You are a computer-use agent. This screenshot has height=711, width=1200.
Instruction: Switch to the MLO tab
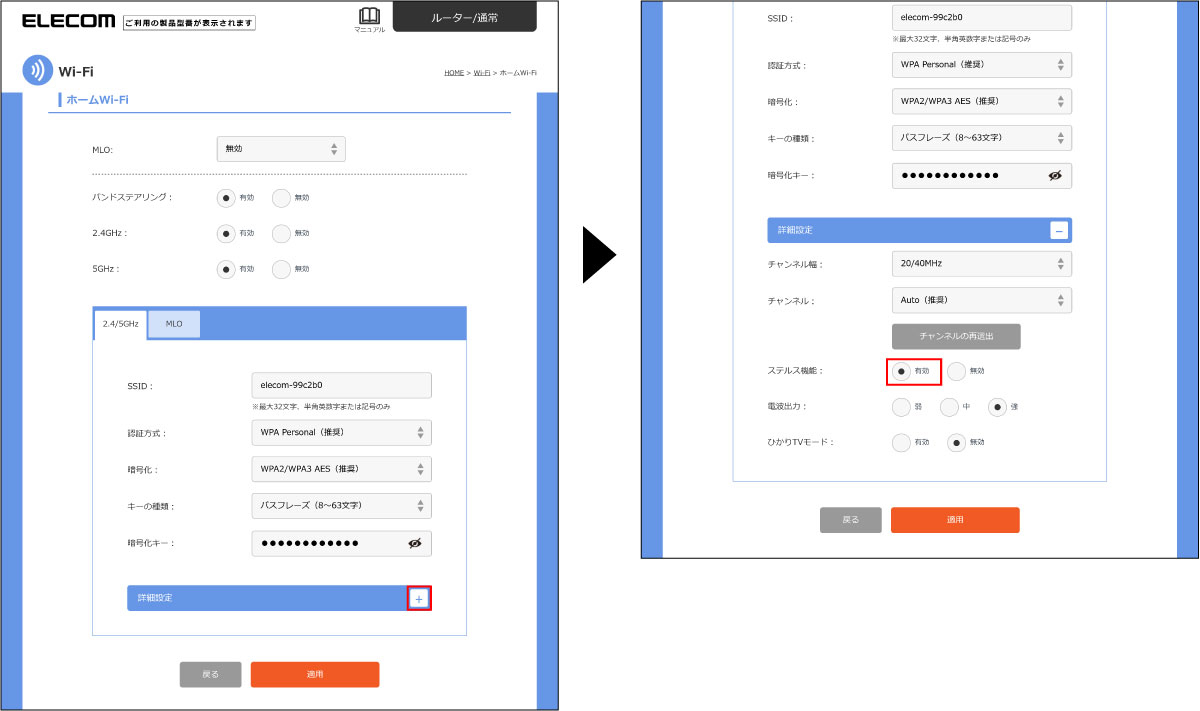[174, 324]
